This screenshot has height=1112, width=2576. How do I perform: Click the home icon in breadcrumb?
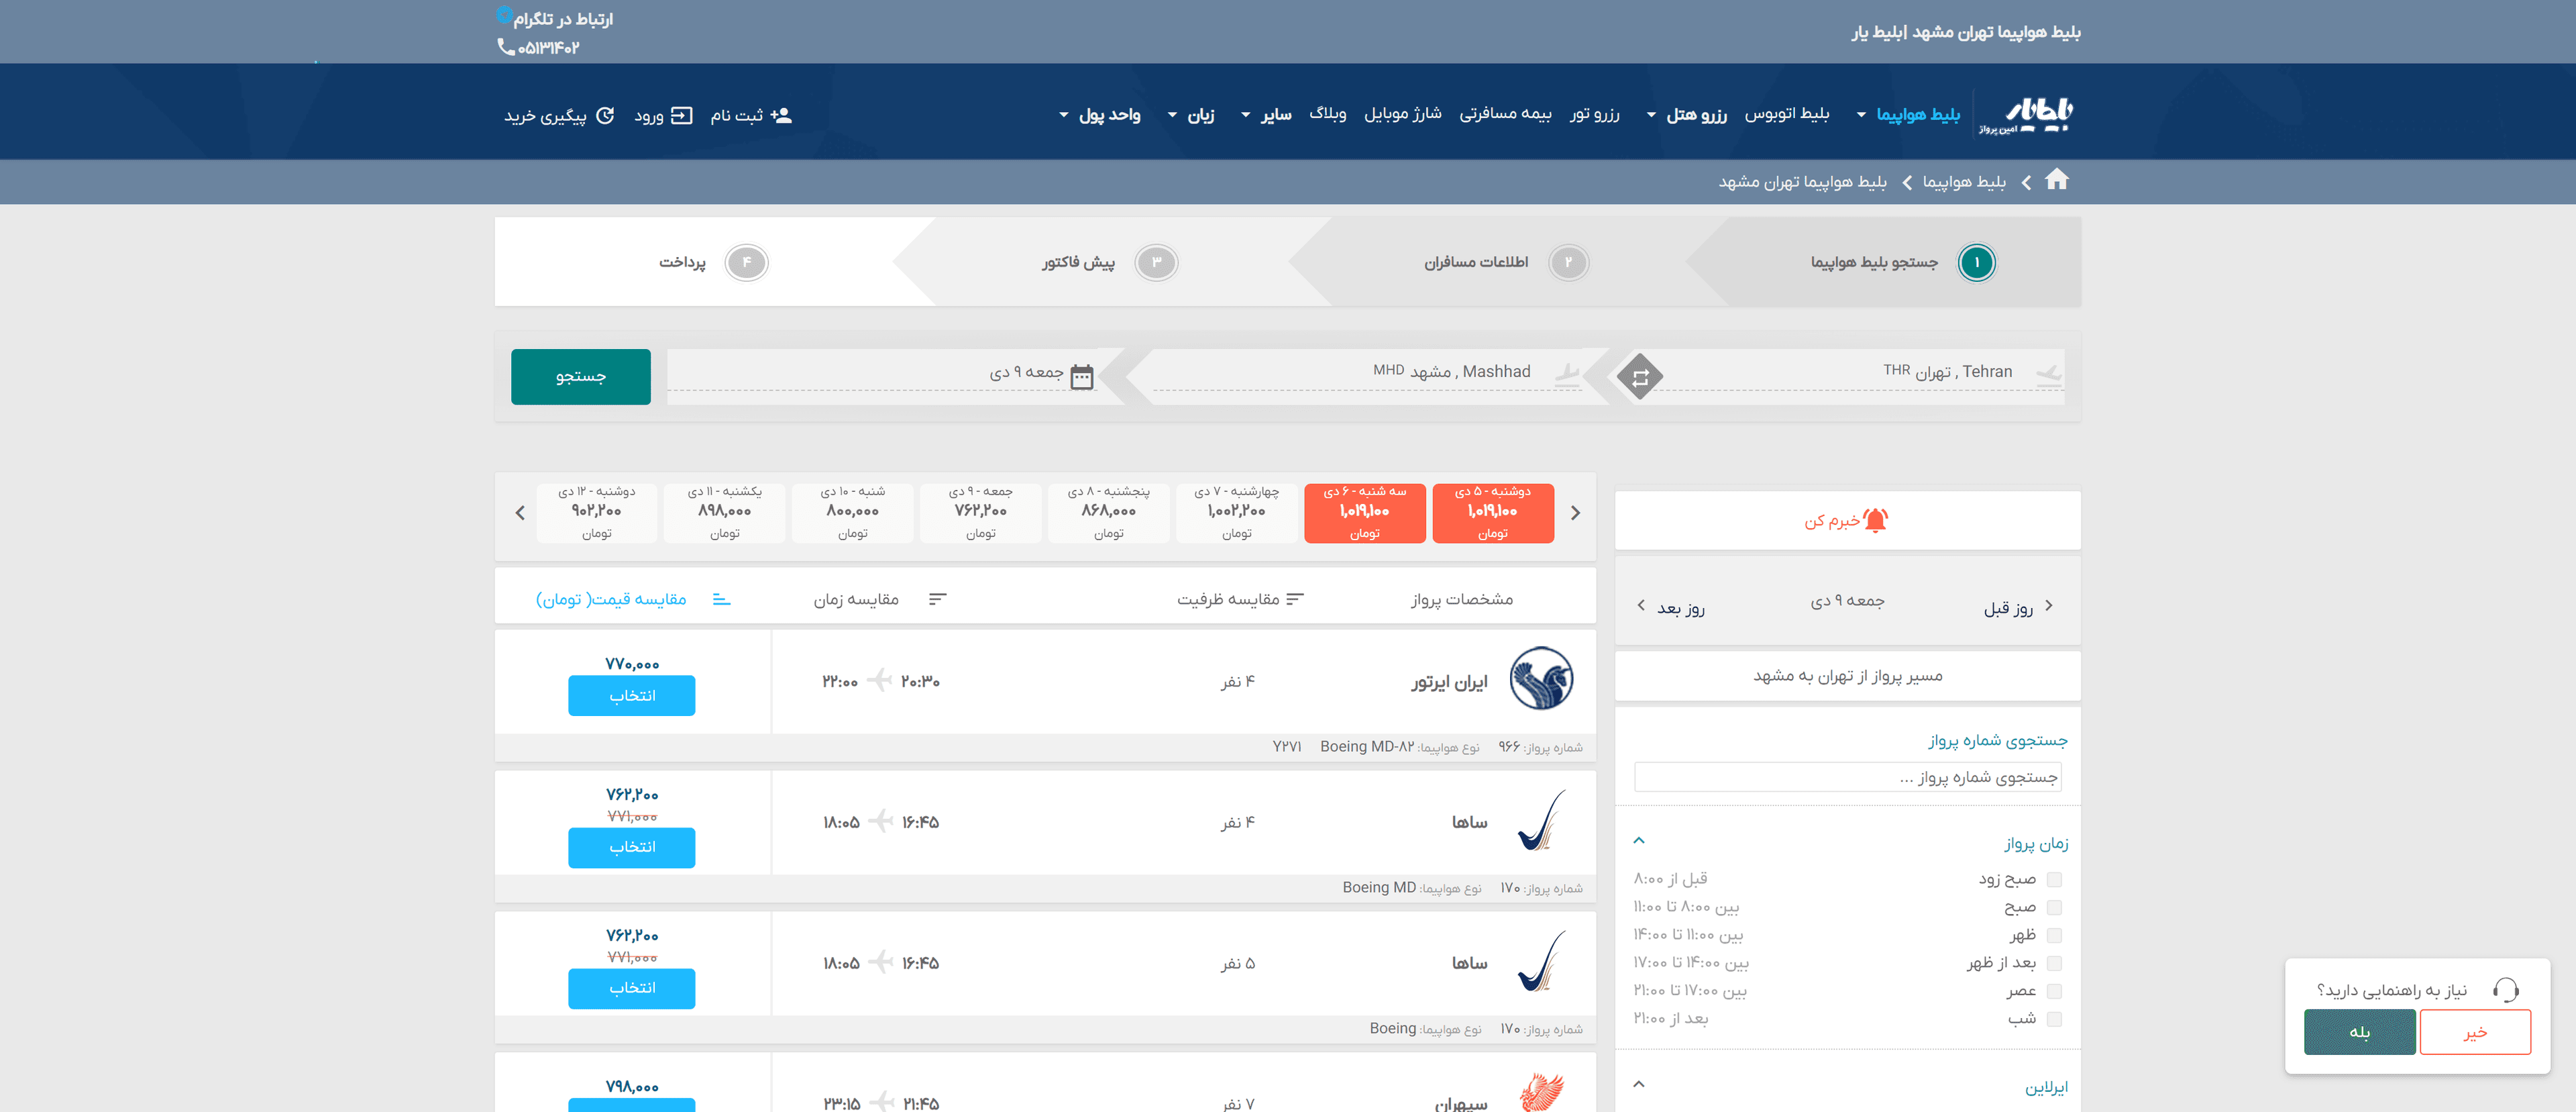(2056, 180)
